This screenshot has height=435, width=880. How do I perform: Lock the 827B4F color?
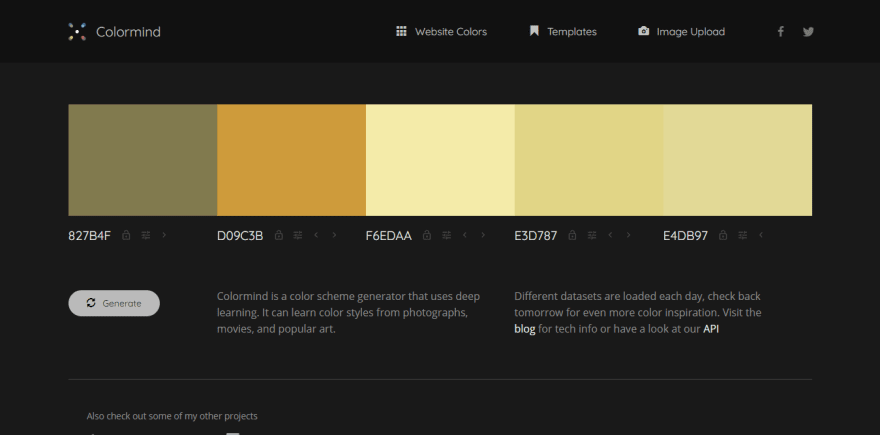pyautogui.click(x=126, y=235)
